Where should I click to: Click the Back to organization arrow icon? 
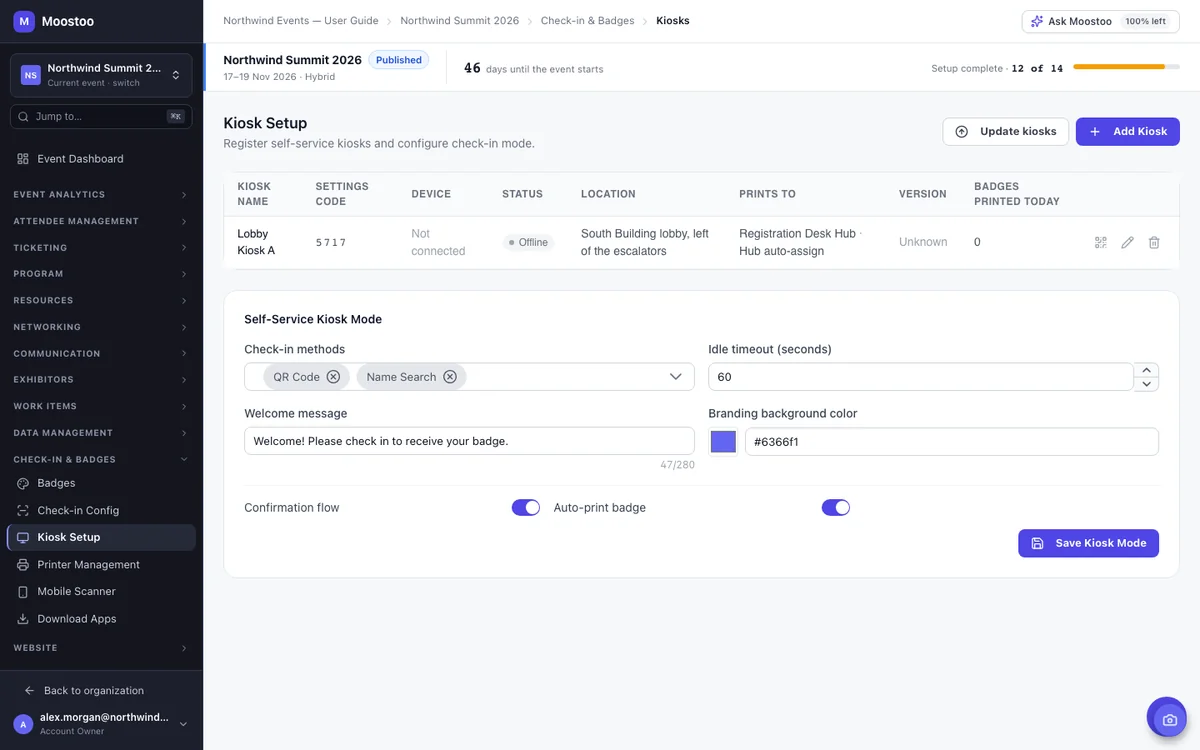pos(29,691)
